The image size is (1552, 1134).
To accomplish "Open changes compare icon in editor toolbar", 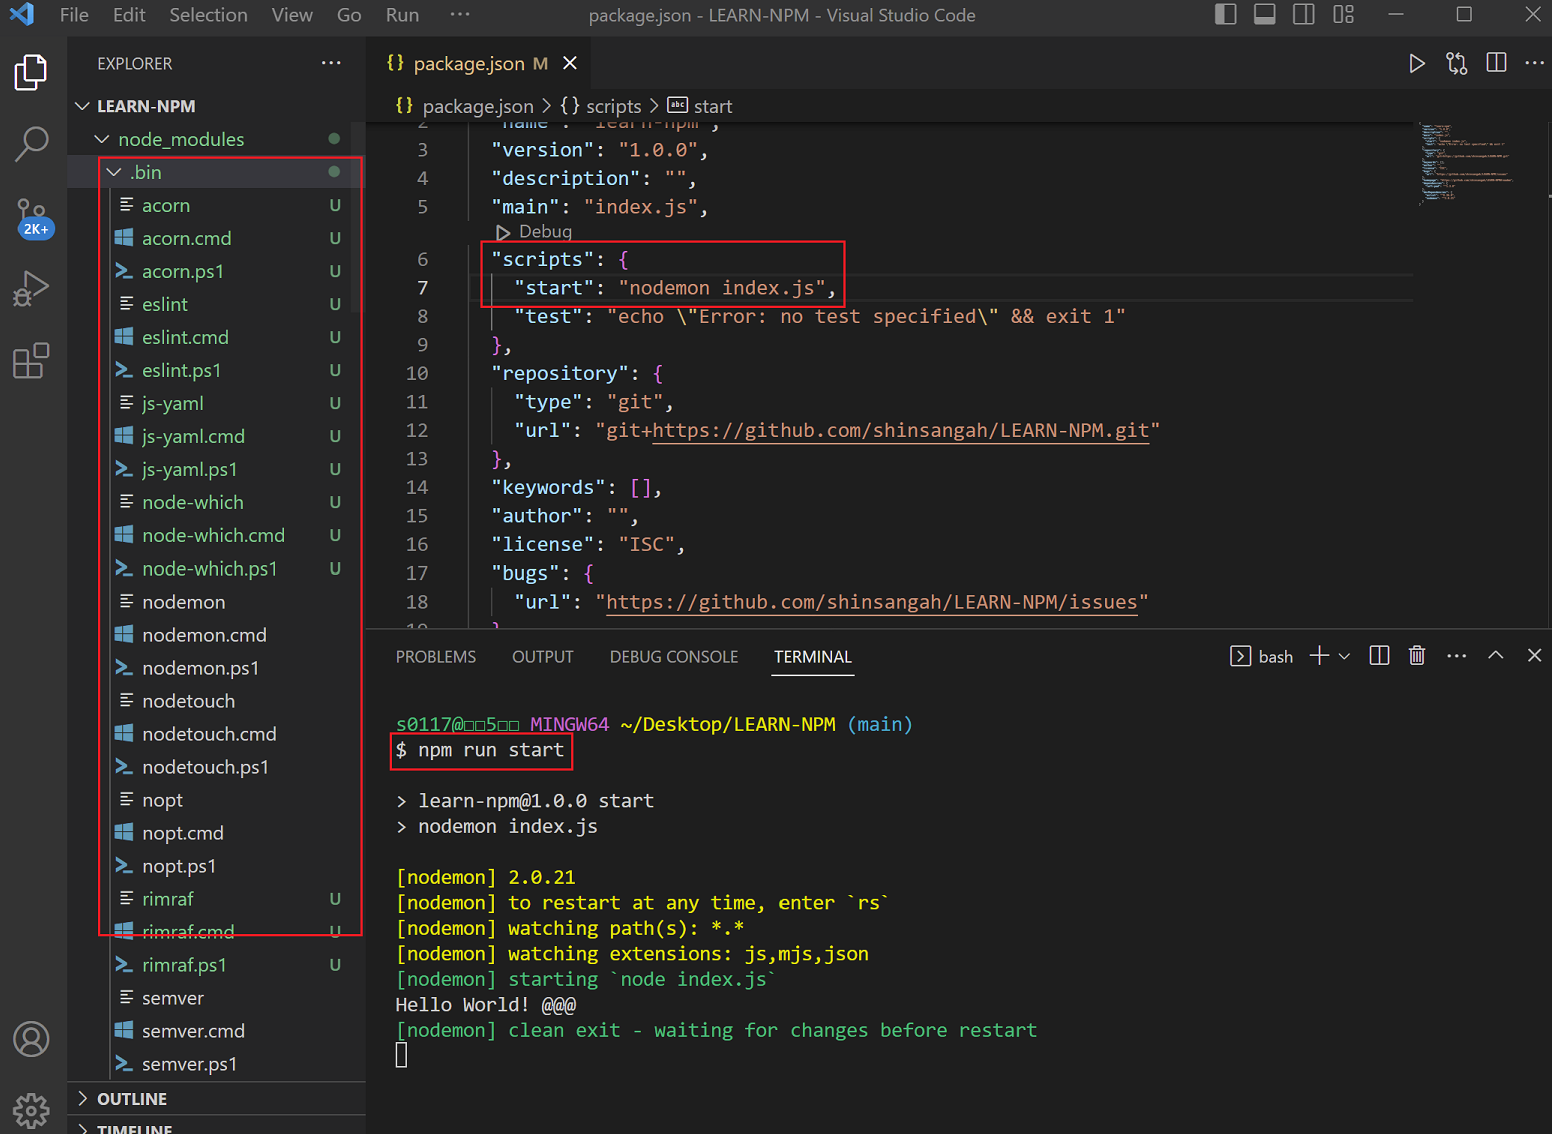I will click(1457, 64).
